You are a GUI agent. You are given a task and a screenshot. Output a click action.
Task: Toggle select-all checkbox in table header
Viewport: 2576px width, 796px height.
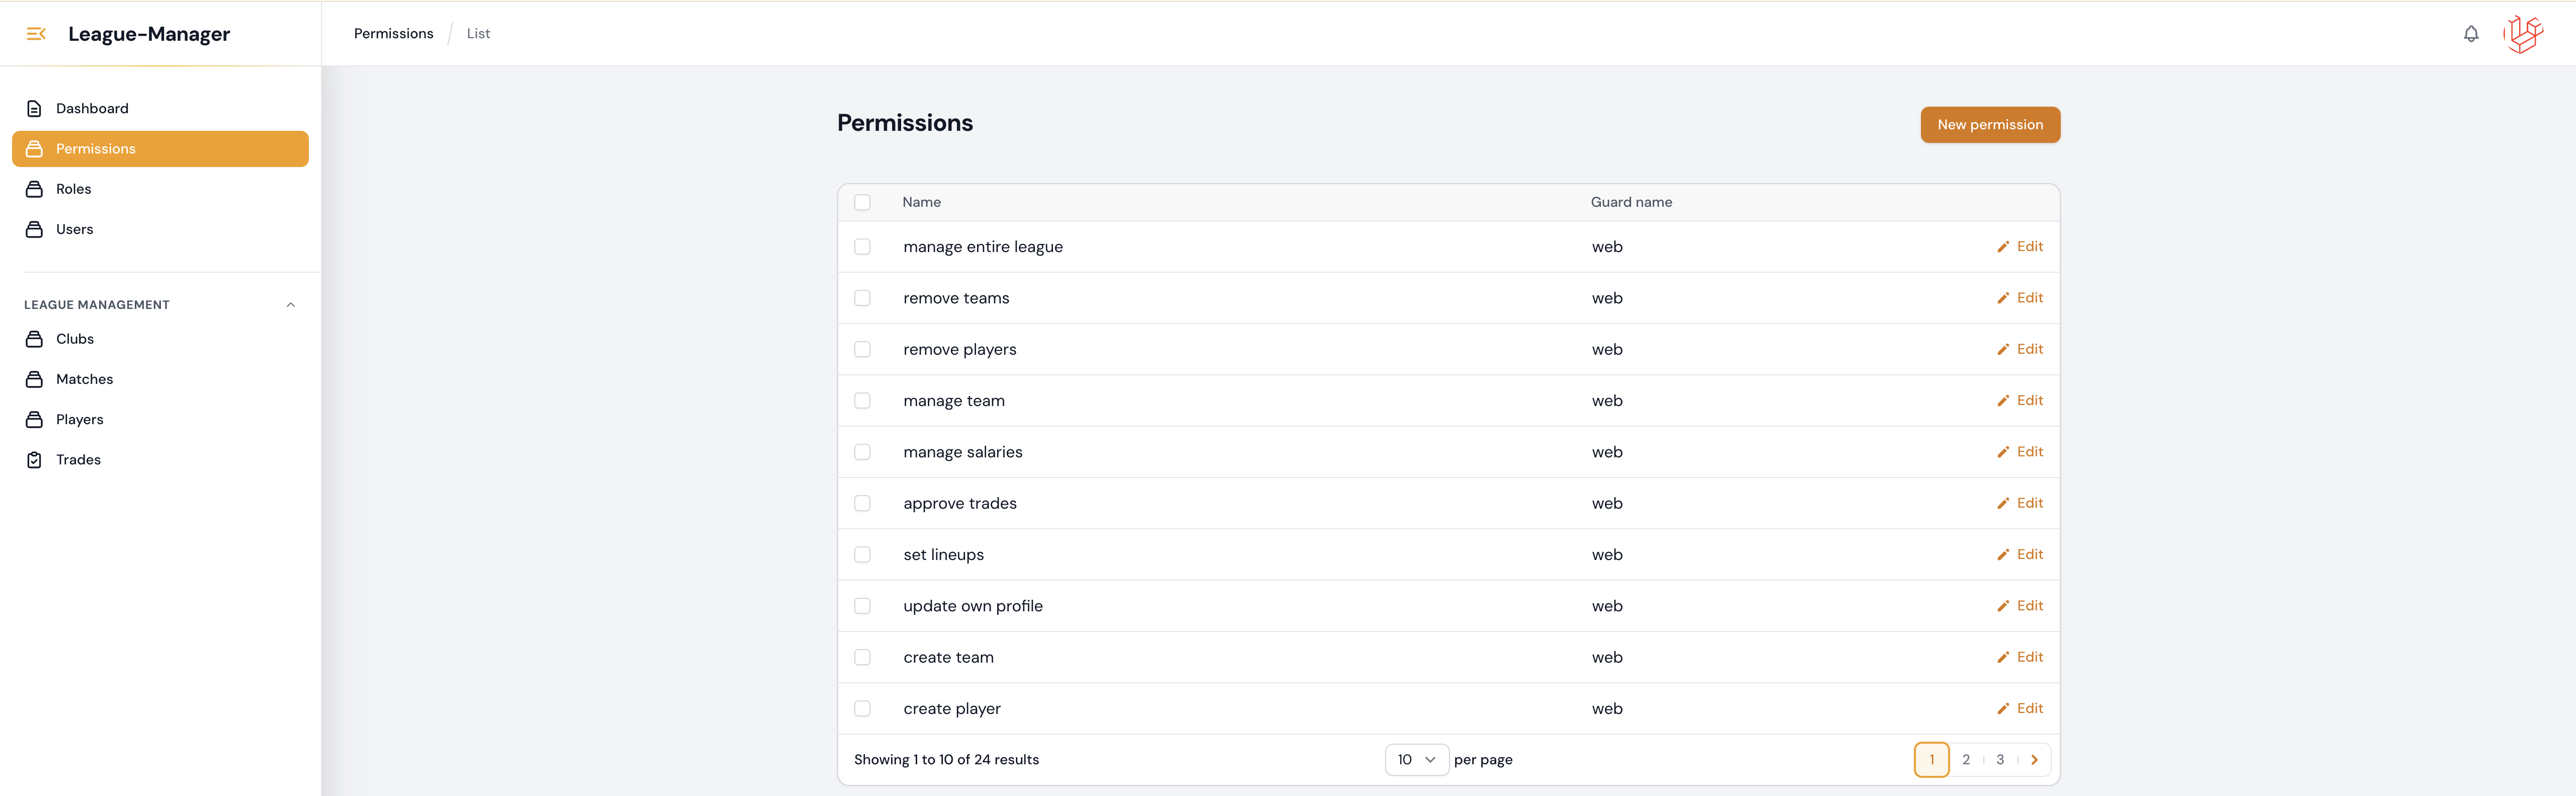pos(862,202)
